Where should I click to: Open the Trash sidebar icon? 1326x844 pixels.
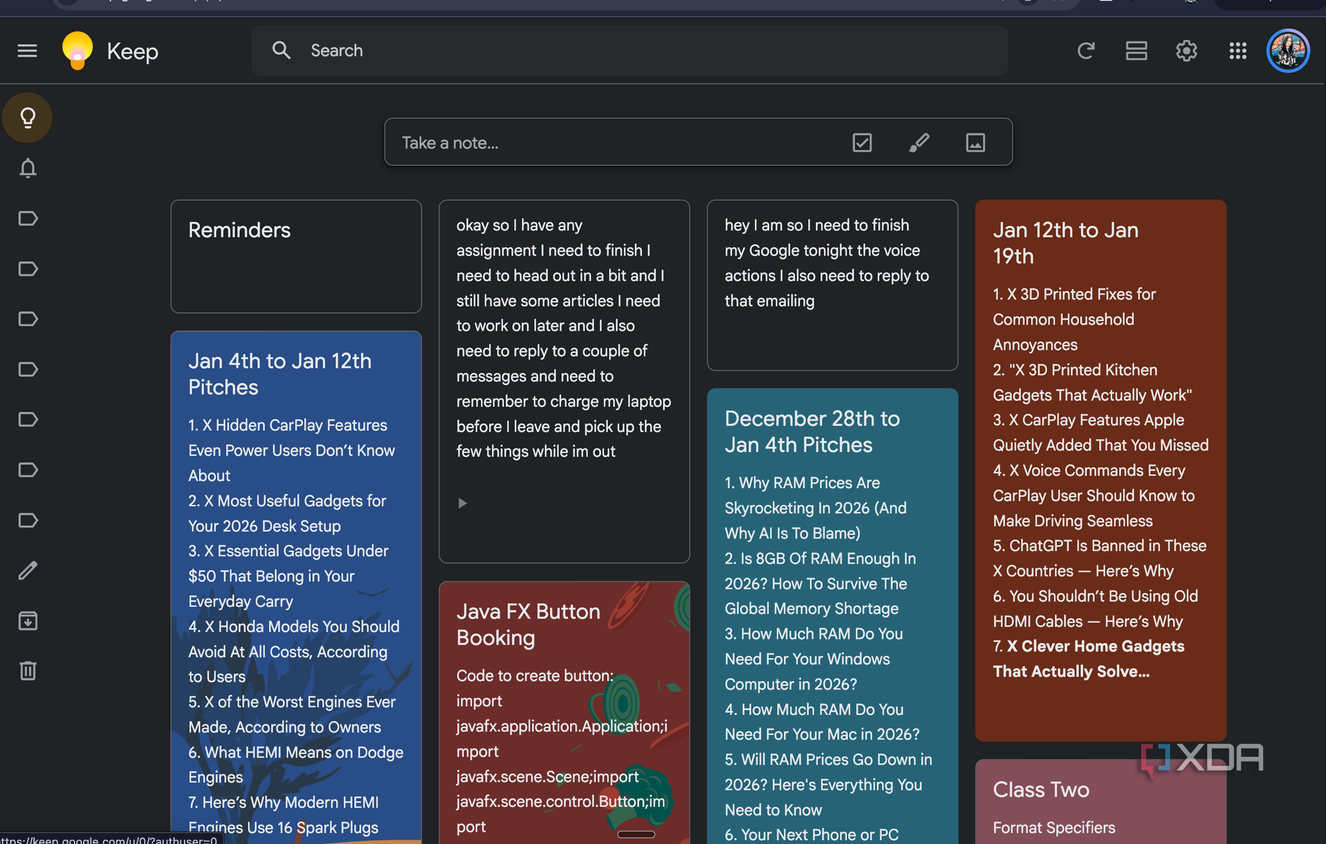pyautogui.click(x=28, y=671)
